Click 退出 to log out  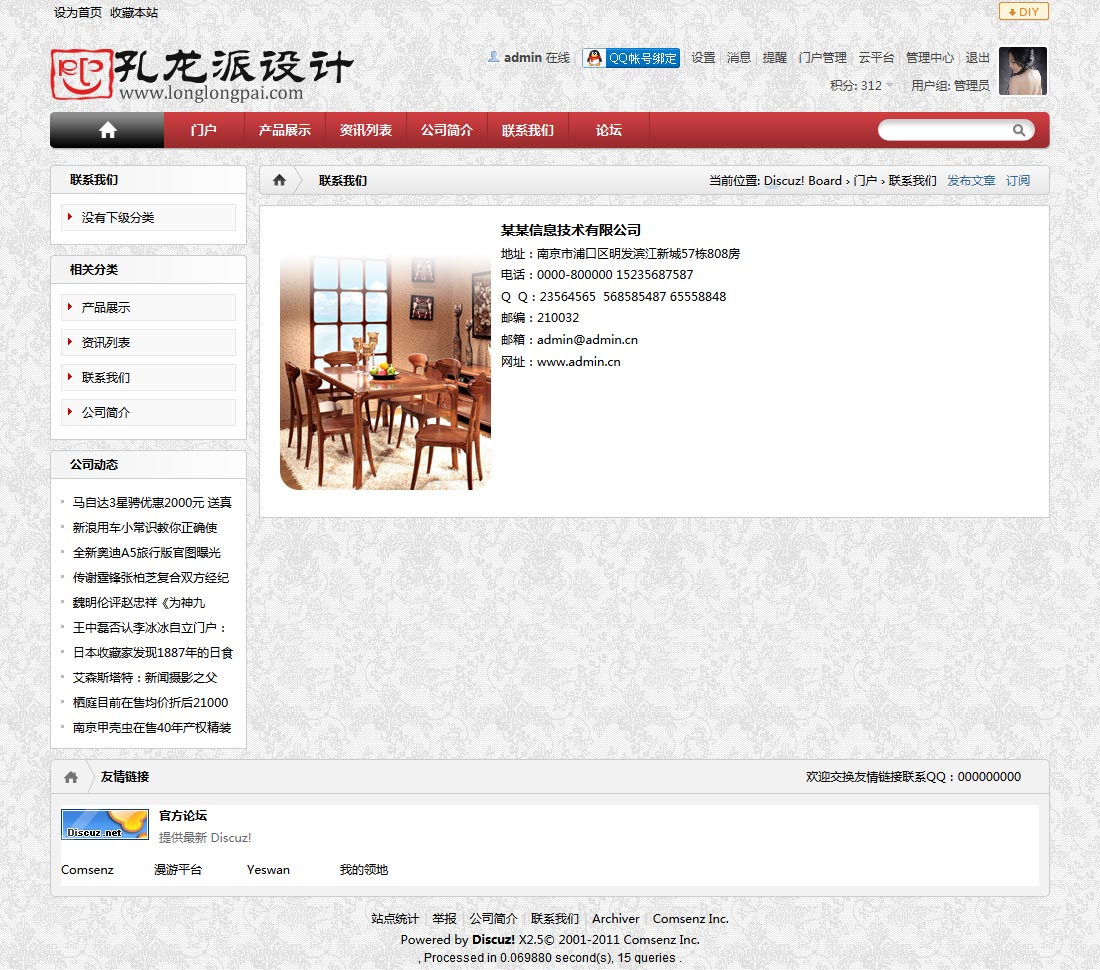click(977, 58)
